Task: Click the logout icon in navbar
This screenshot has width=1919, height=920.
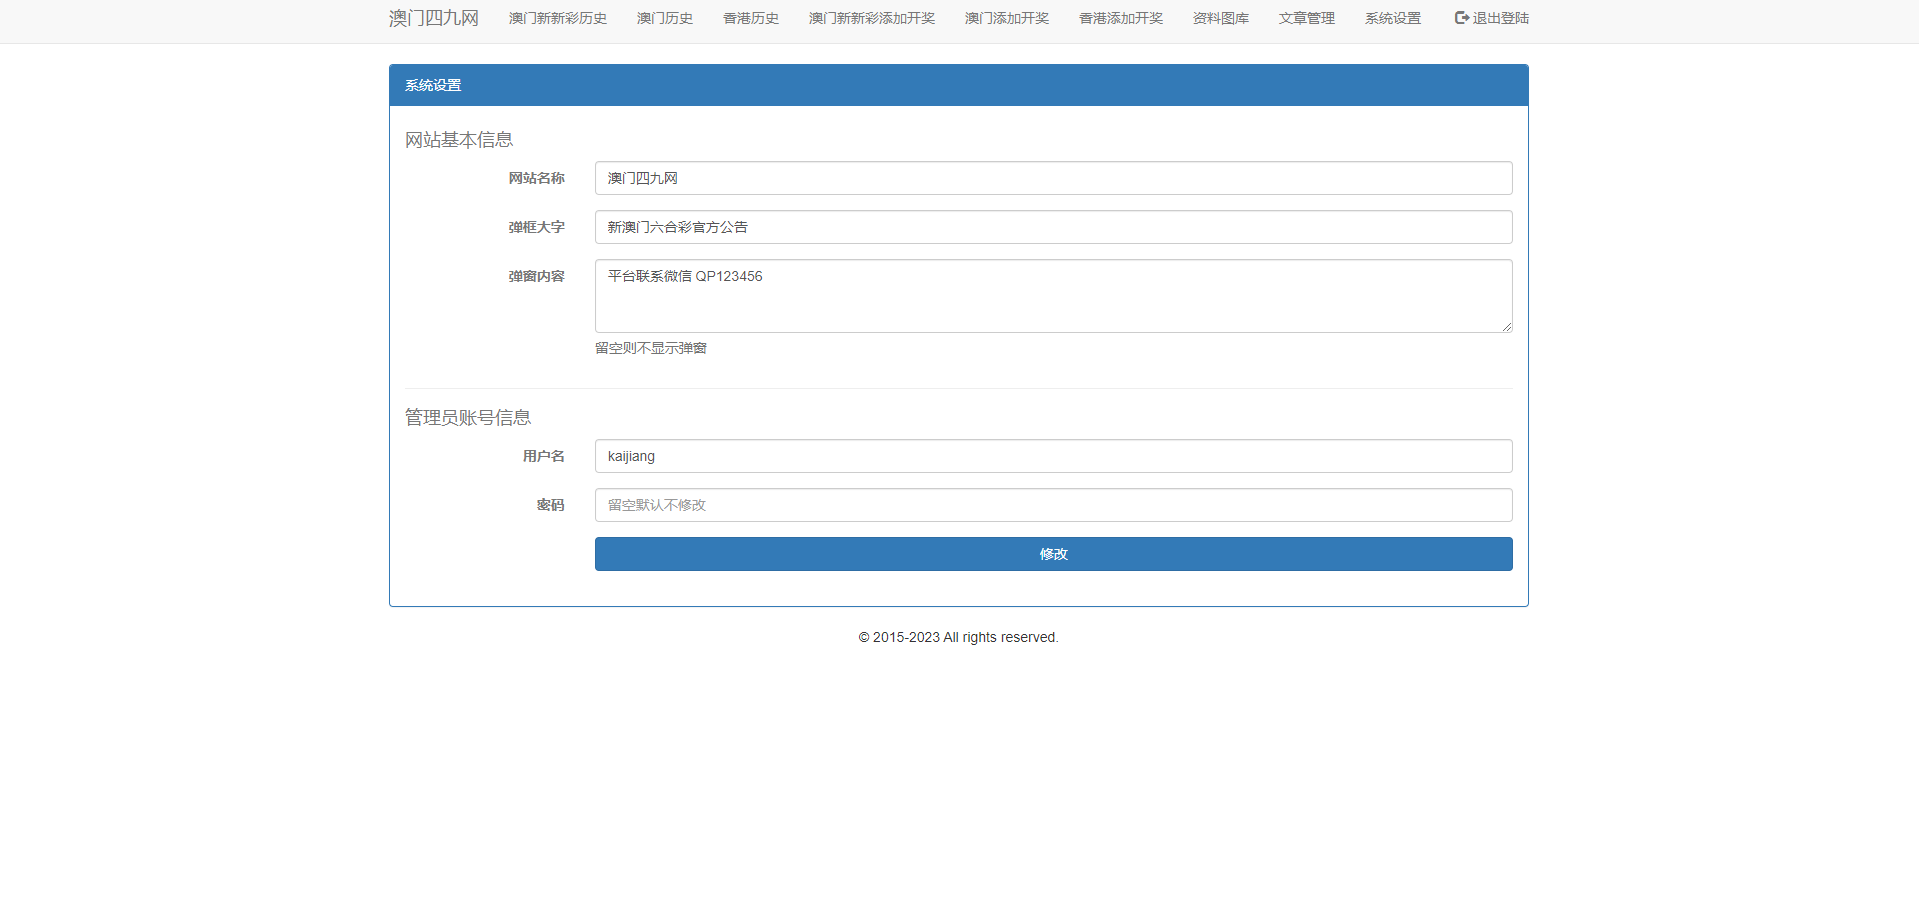Action: 1461,18
